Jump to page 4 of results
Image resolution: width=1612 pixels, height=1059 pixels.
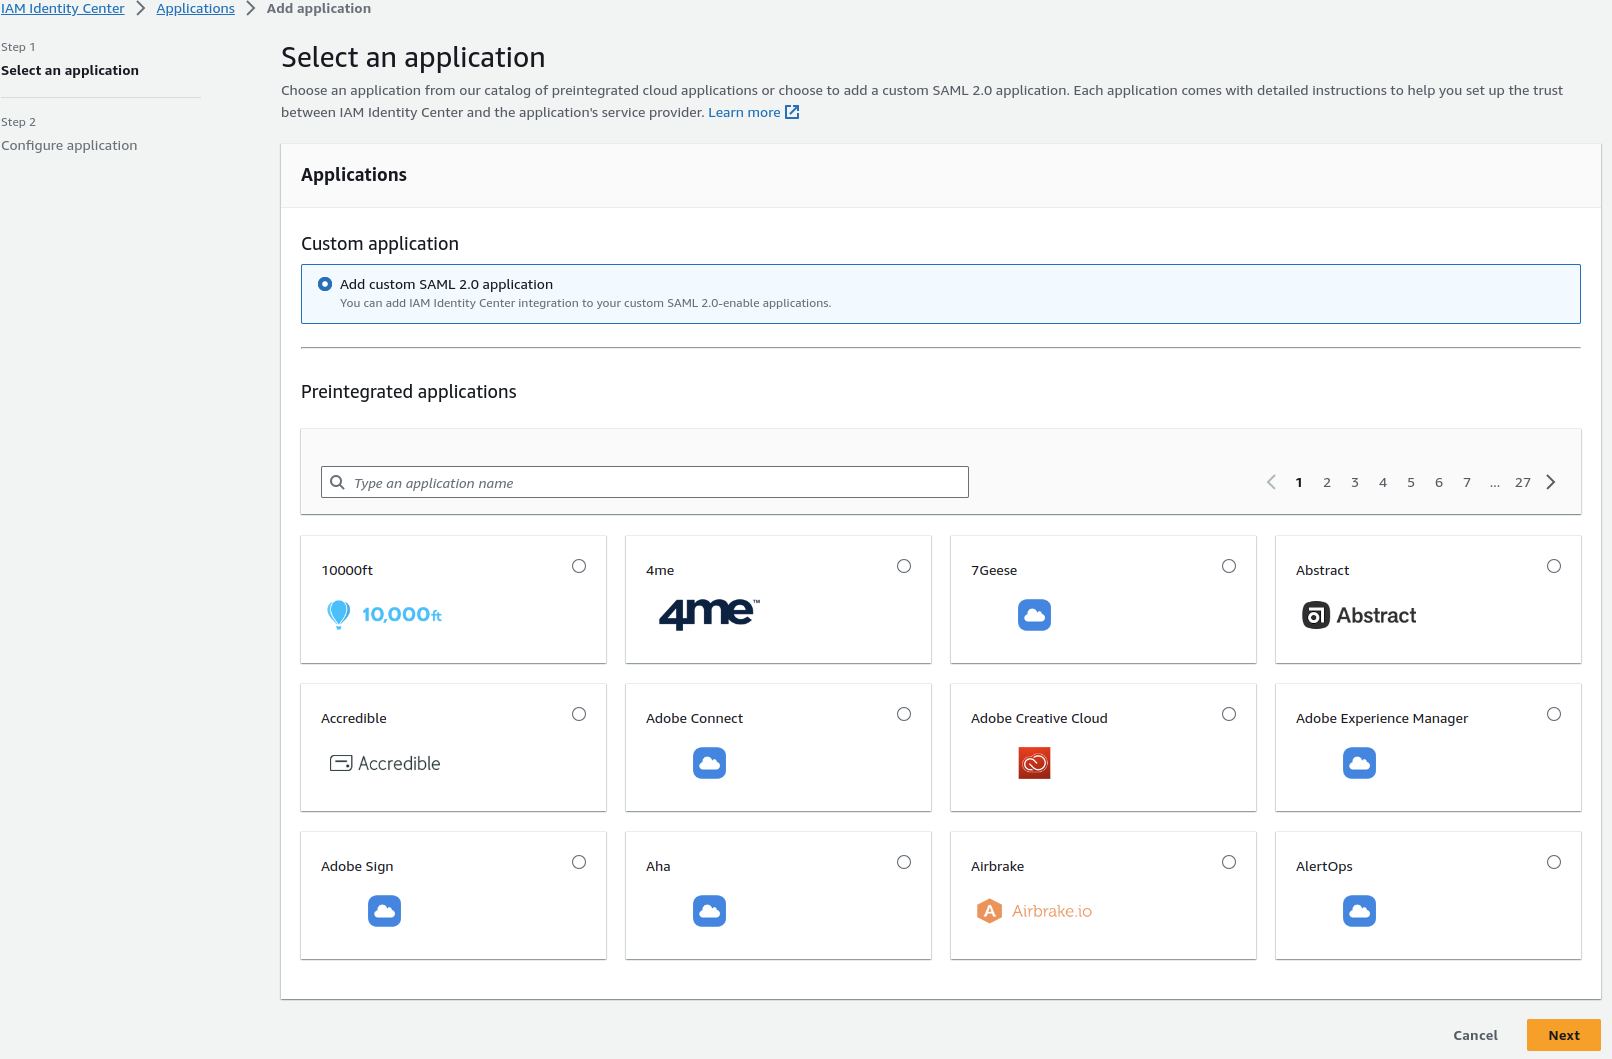pyautogui.click(x=1383, y=482)
